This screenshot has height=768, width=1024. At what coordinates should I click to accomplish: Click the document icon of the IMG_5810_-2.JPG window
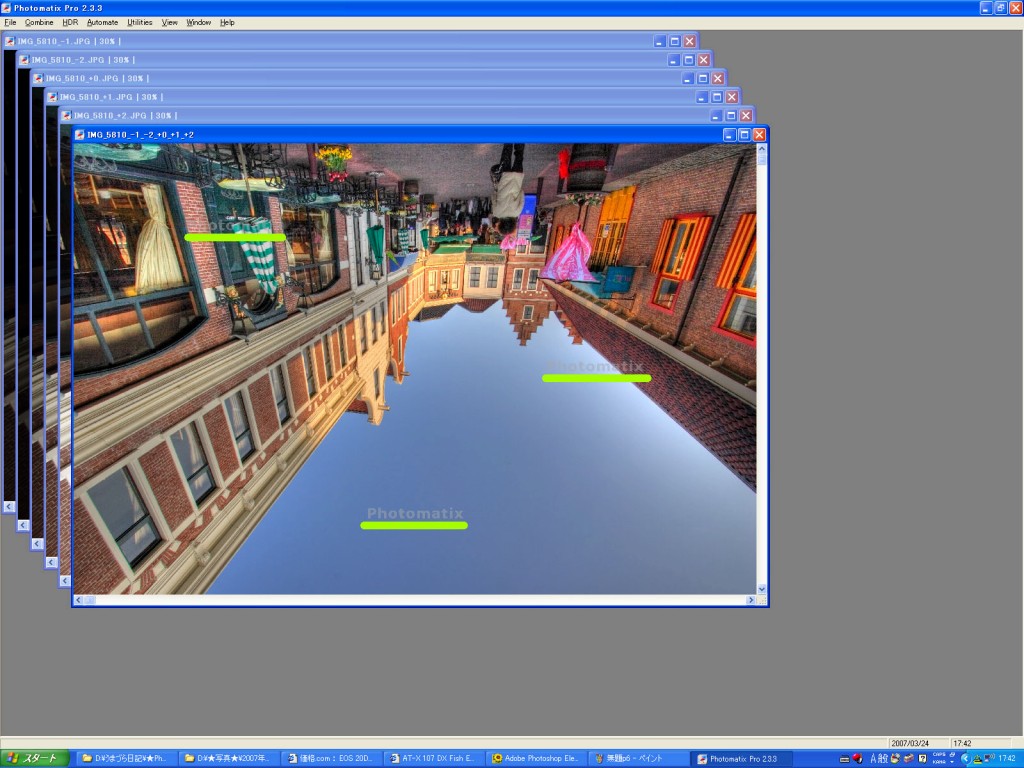point(24,59)
